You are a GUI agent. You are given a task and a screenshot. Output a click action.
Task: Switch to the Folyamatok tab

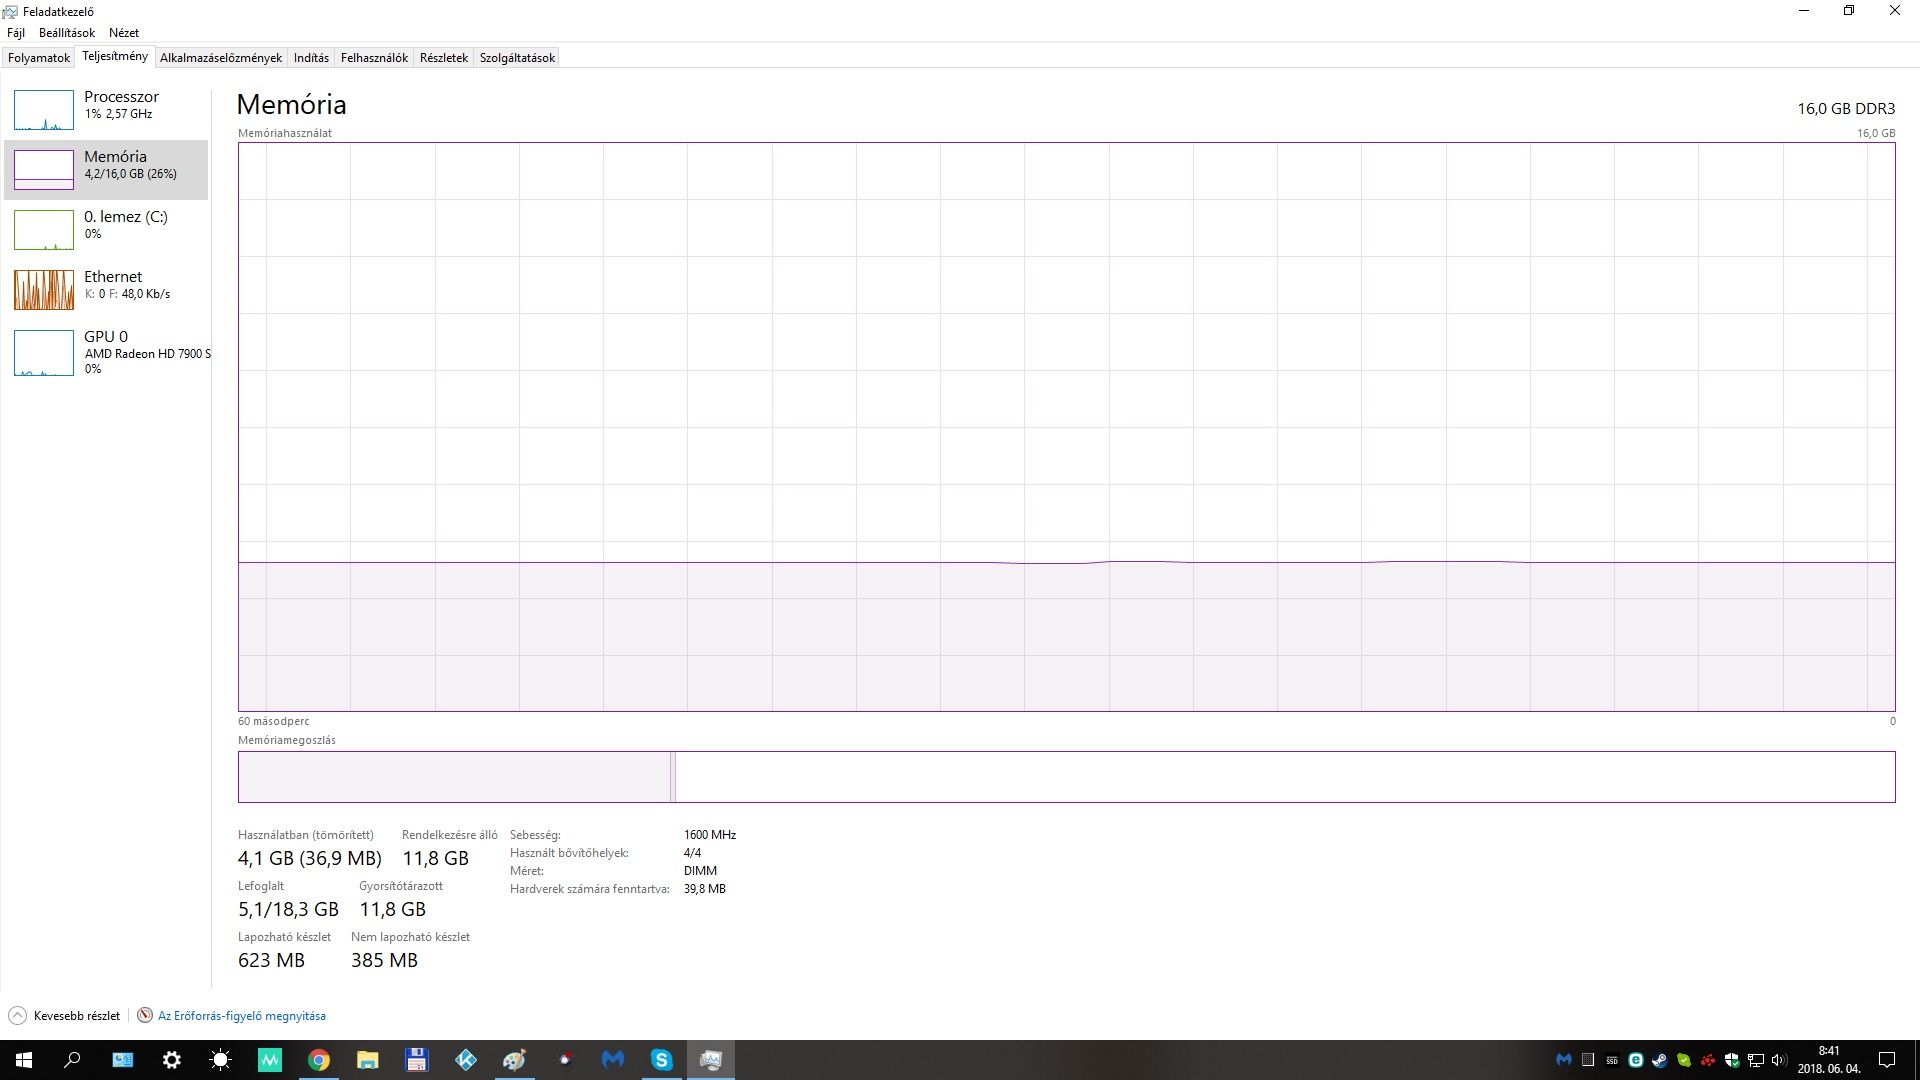pos(39,58)
